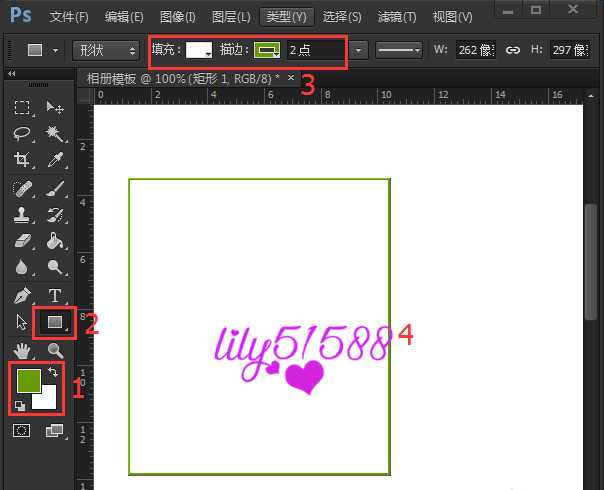
Task: Select the Spot Healing Brush tool
Action: [22, 189]
